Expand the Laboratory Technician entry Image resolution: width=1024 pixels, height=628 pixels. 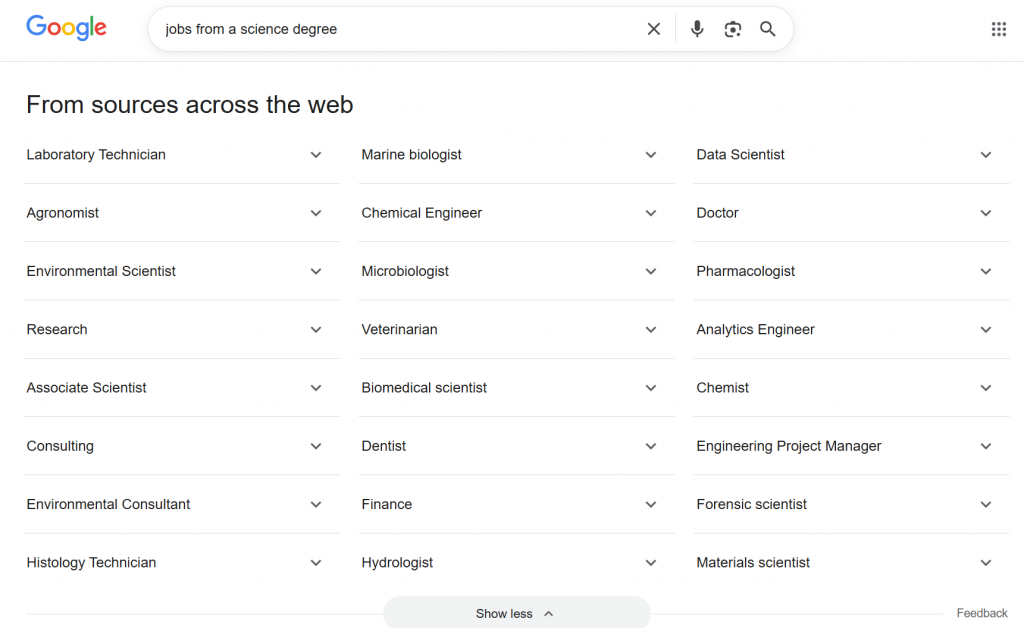[x=181, y=155]
